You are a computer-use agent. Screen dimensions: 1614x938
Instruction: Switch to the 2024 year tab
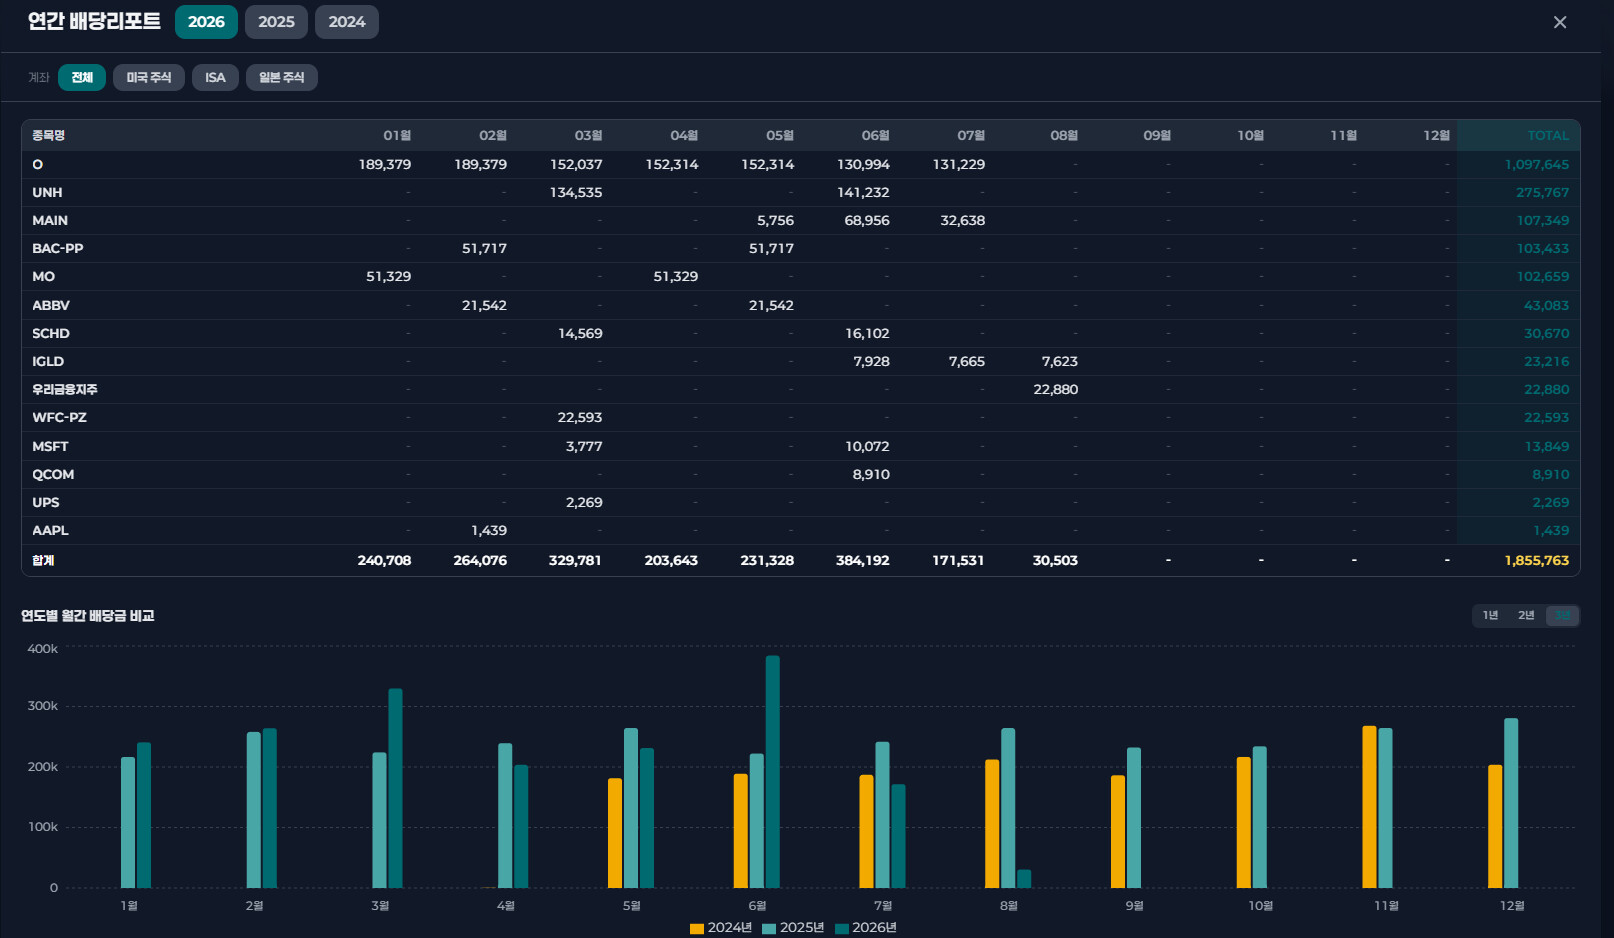[347, 22]
